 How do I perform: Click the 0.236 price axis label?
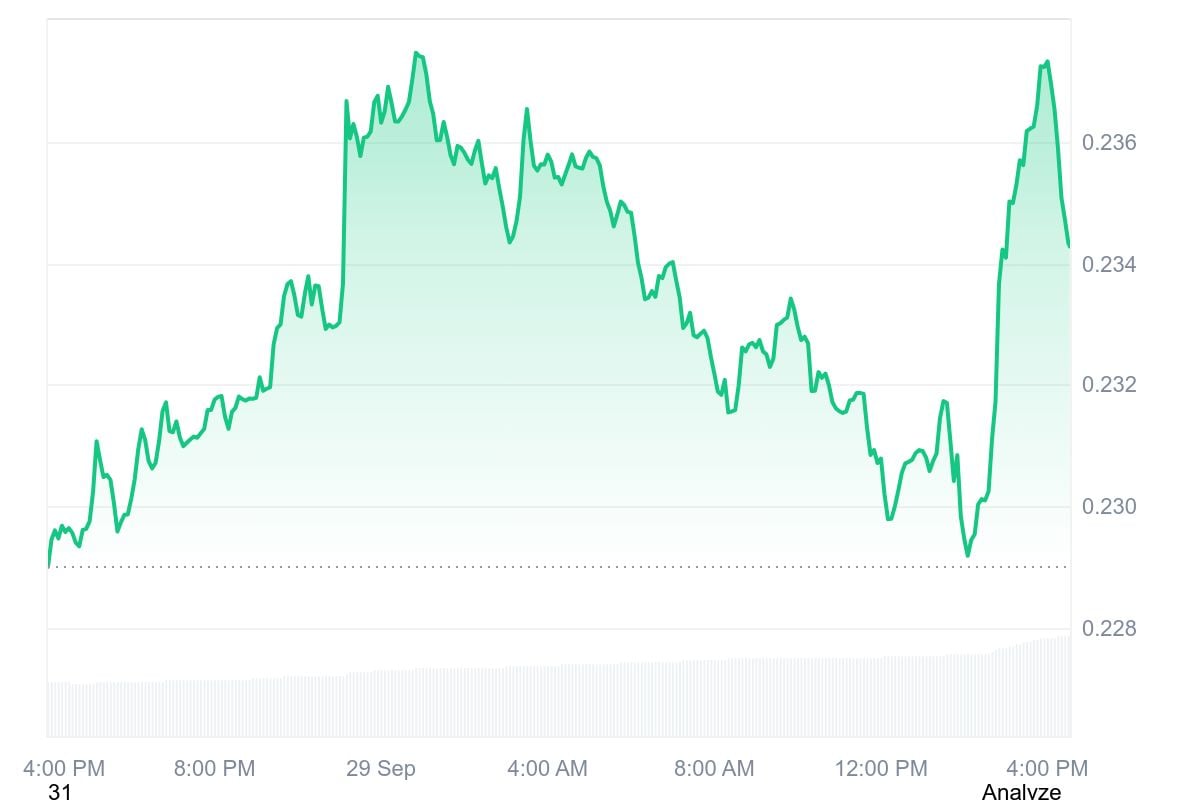(x=1109, y=143)
